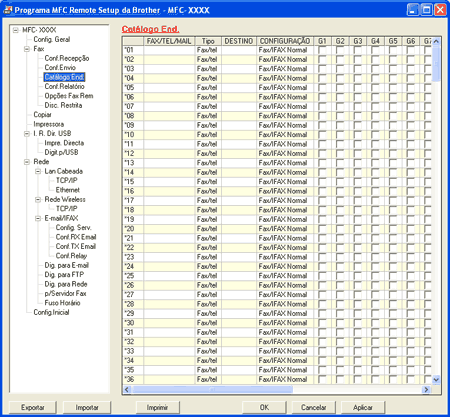The image size is (450, 417).
Task: Collapse the Fax tree branch
Action: coord(27,49)
